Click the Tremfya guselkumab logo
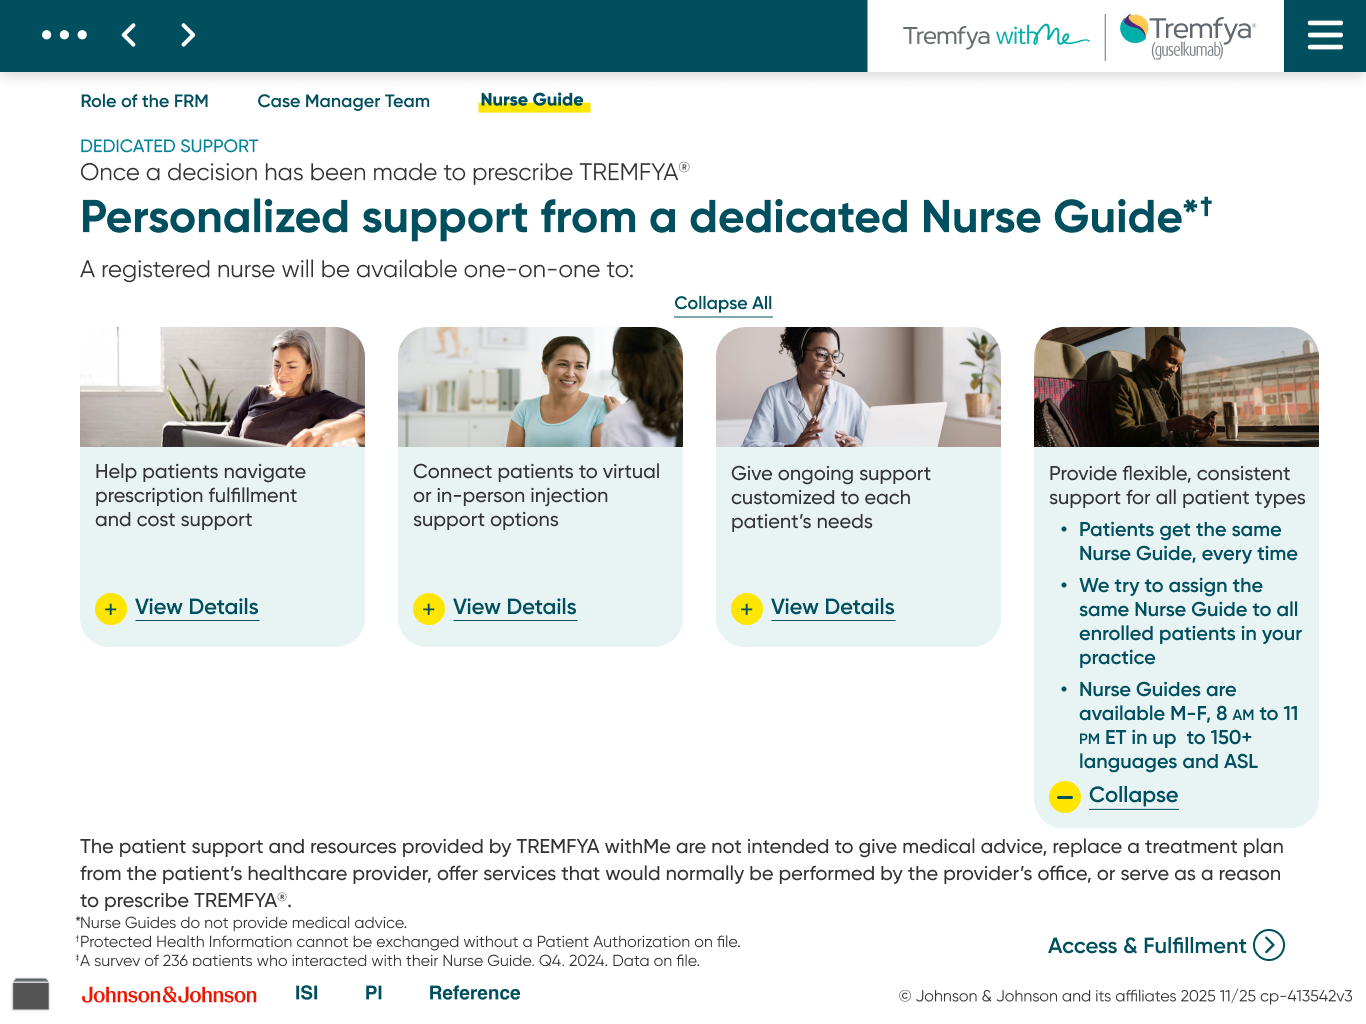The width and height of the screenshot is (1366, 1024). pos(1187,36)
